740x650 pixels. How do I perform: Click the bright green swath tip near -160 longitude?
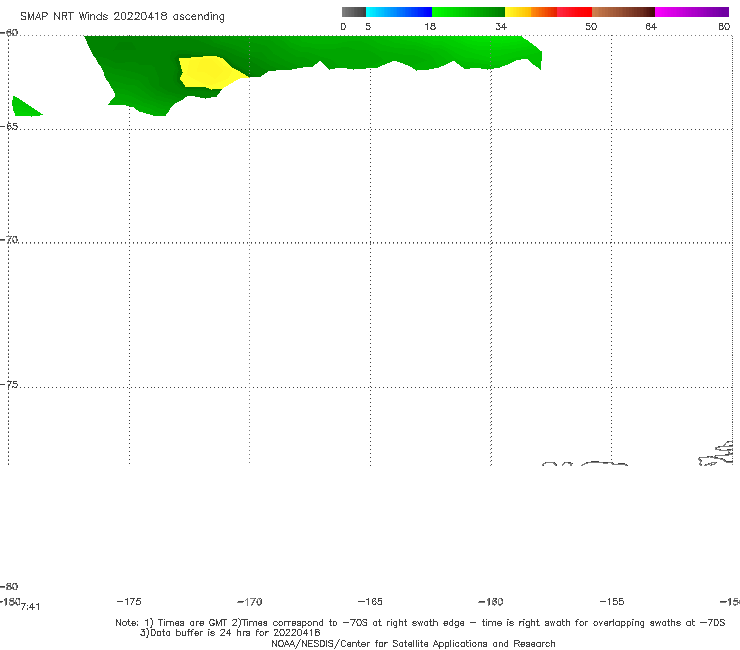(524, 51)
